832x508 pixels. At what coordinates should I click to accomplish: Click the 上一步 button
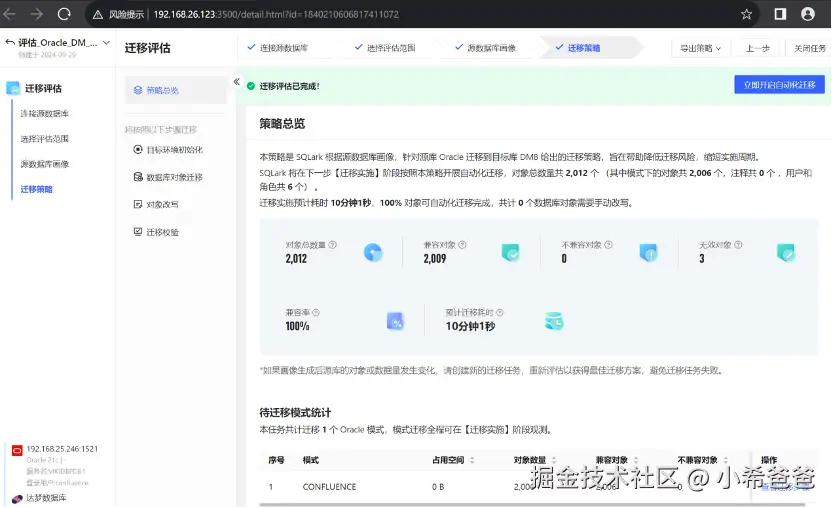758,48
